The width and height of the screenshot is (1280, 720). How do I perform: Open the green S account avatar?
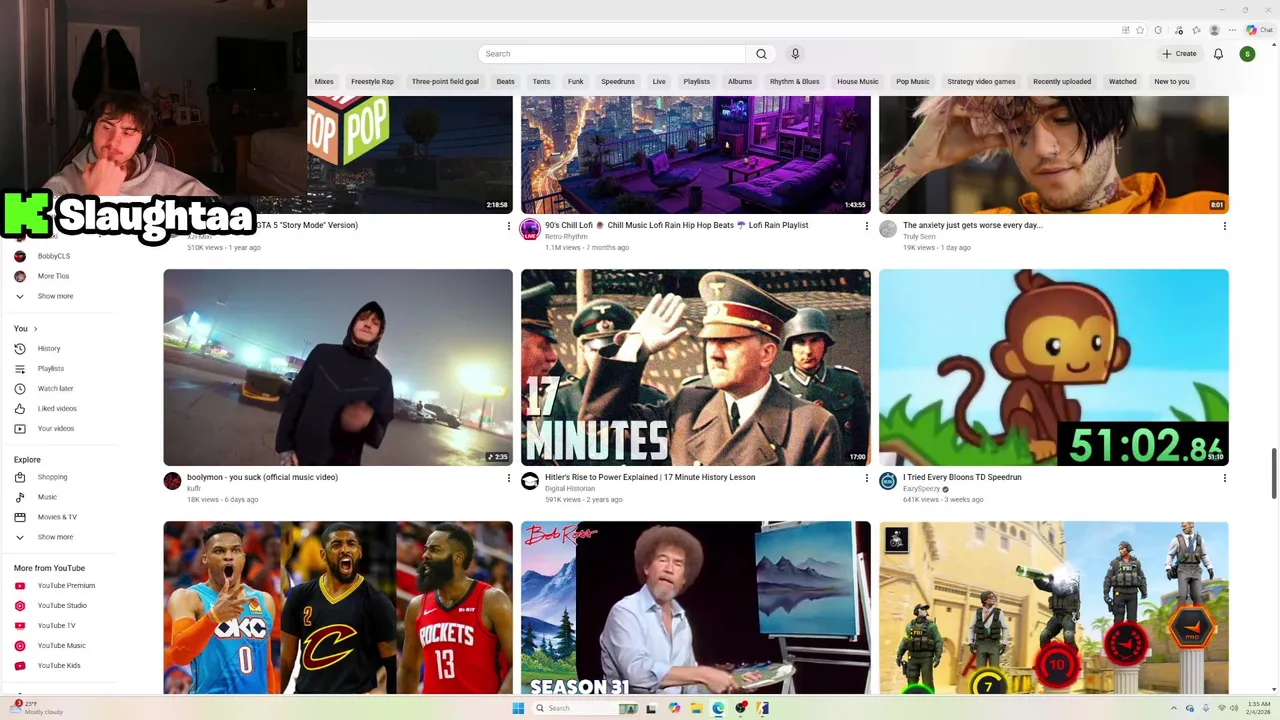[1247, 54]
